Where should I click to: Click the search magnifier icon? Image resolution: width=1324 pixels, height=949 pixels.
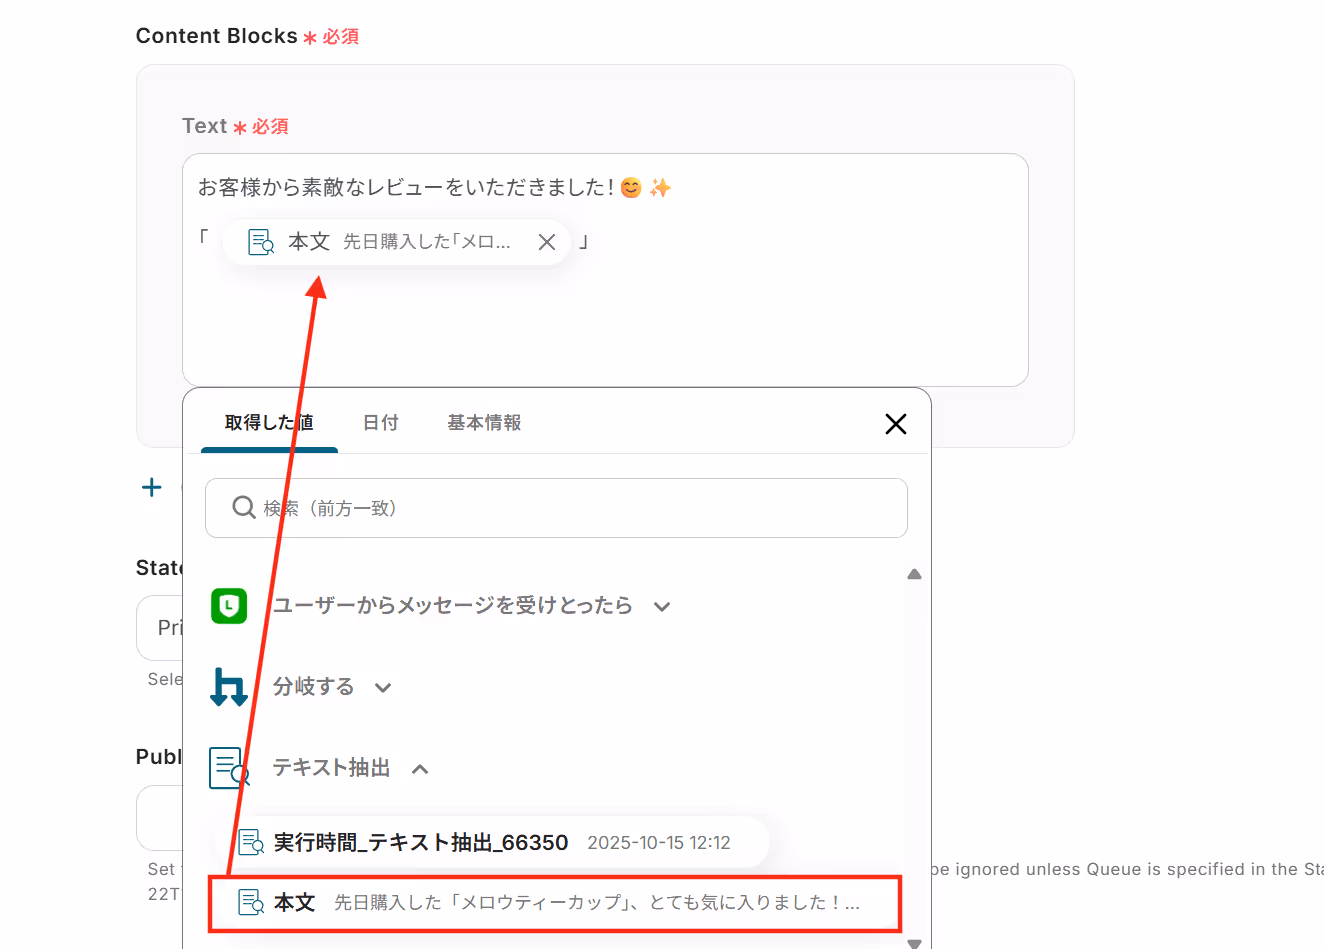(x=243, y=508)
